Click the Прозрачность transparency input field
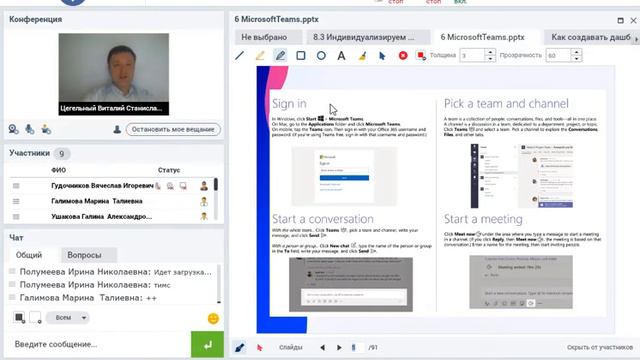640x360 pixels. 558,55
